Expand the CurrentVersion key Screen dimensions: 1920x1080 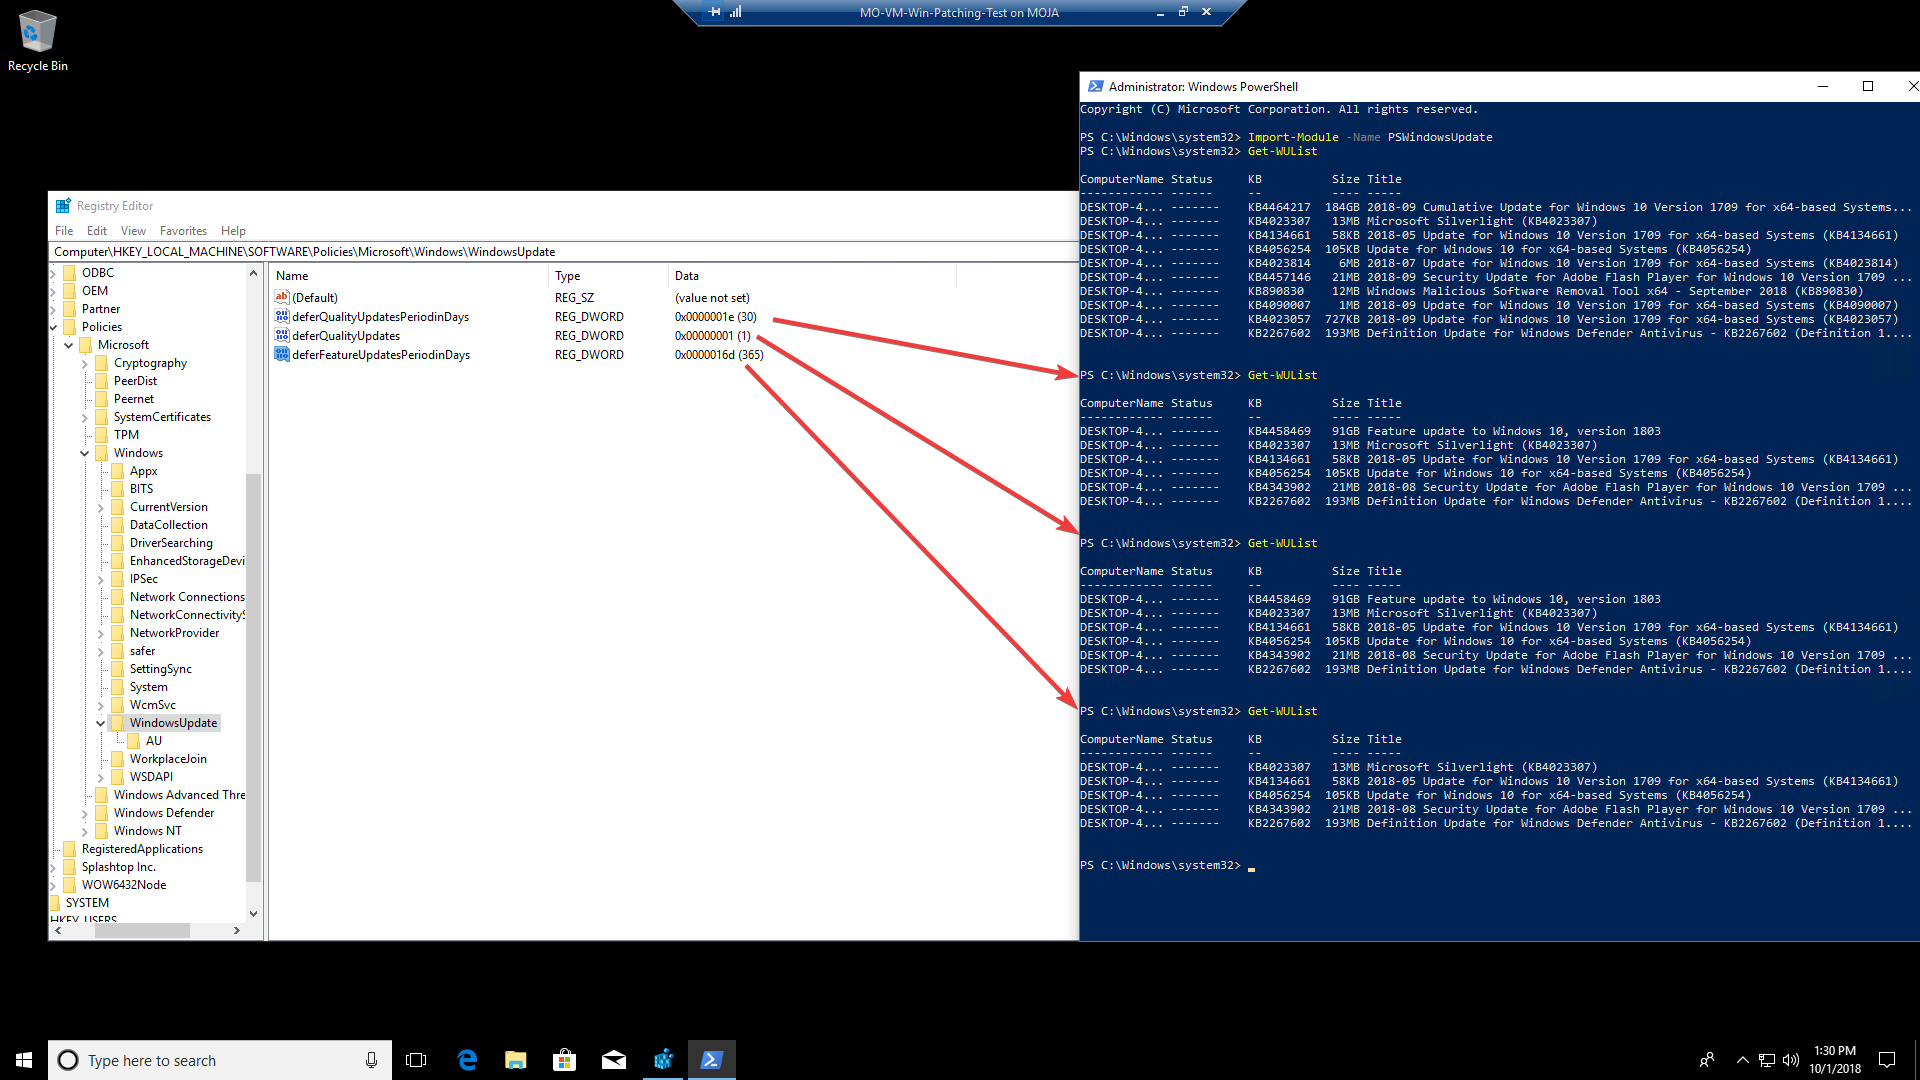(x=101, y=507)
